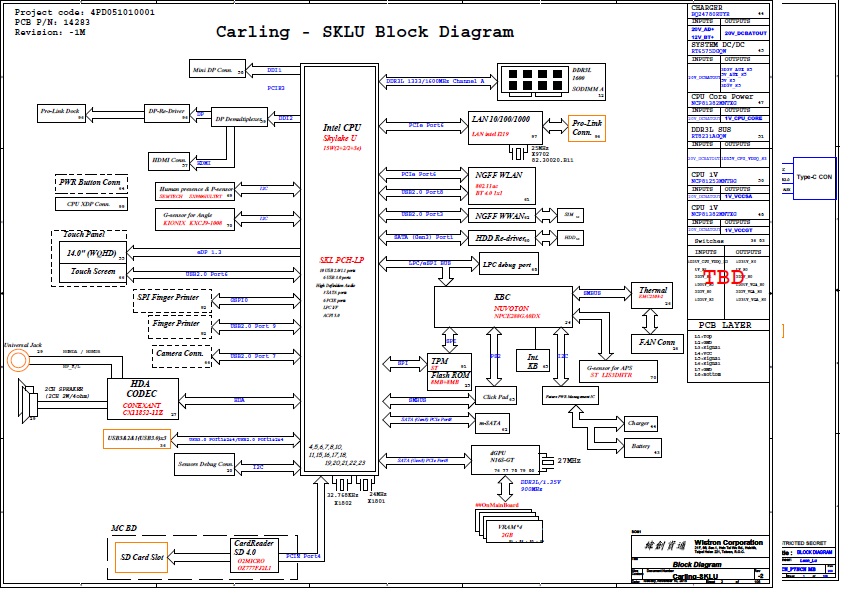Viewport: 851px width, 601px height.
Task: Click the CPU XDP Conn. box
Action: (91, 204)
